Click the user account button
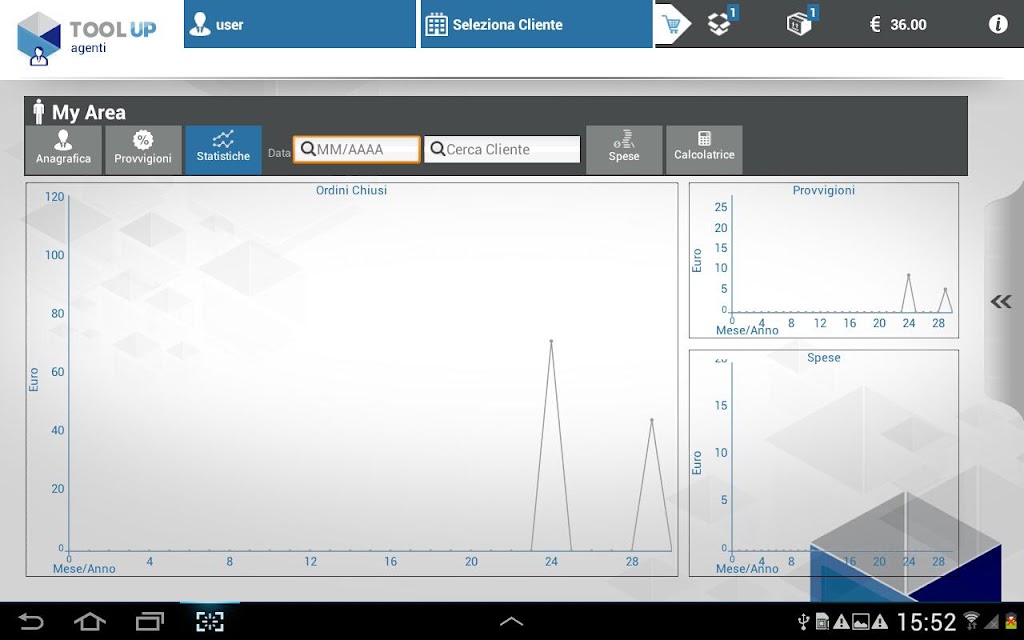 point(300,24)
